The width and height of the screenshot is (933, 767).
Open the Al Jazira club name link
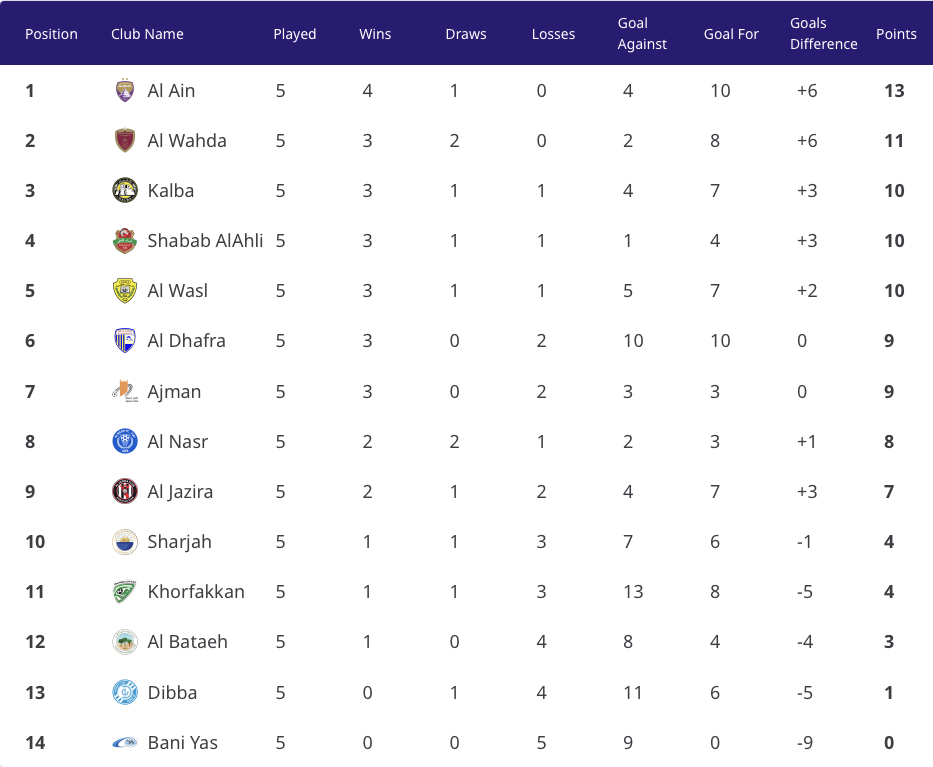(x=180, y=491)
